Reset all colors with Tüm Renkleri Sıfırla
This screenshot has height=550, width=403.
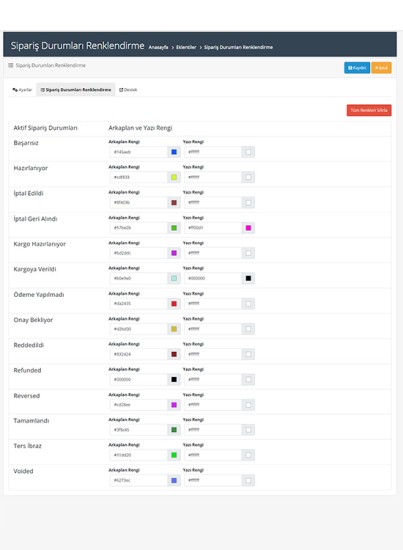[x=369, y=110]
